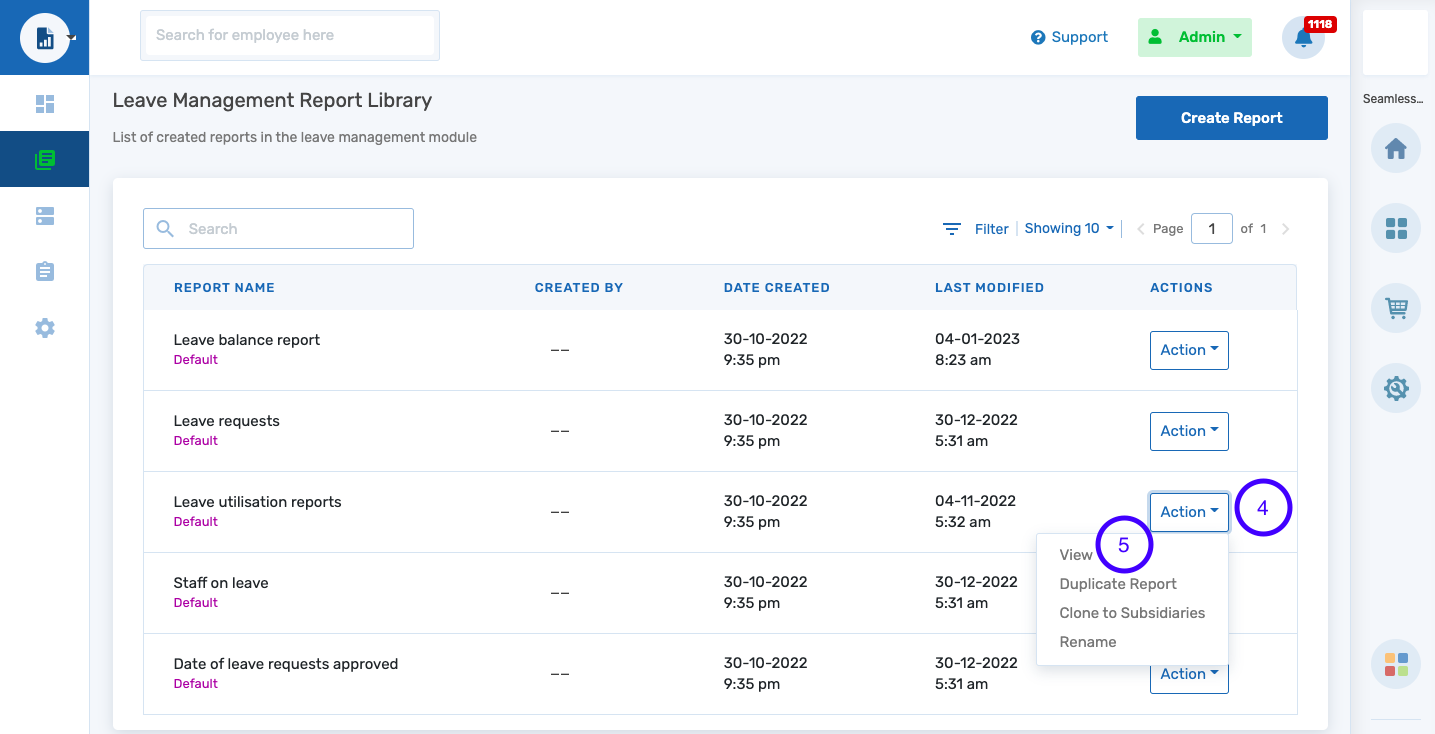Expand the Action dropdown for Leave balance report
1435x734 pixels.
[x=1189, y=350]
